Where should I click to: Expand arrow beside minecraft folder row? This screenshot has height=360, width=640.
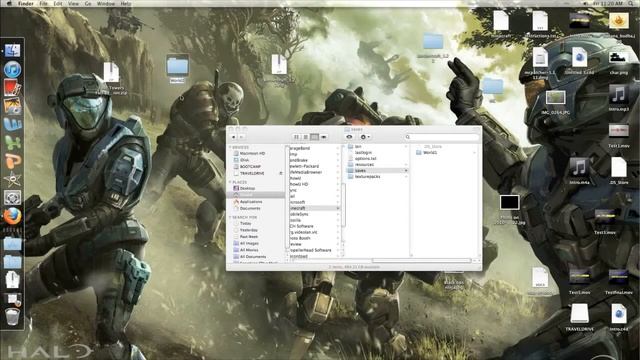pyautogui.click(x=338, y=208)
